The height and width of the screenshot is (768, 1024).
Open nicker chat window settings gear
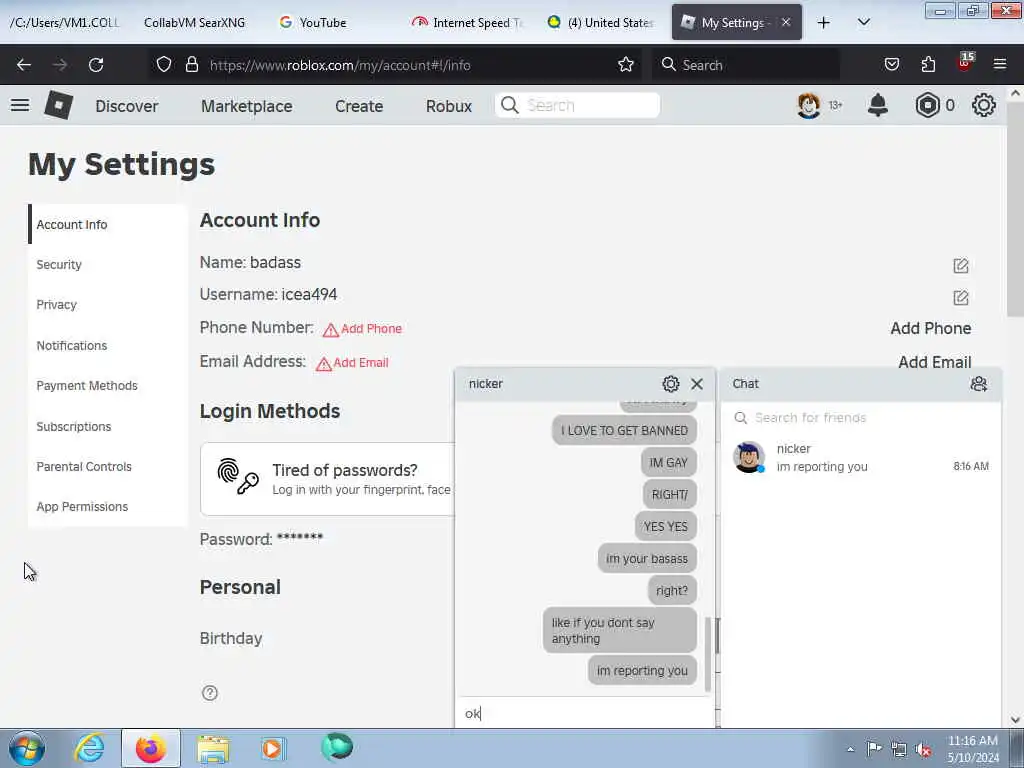671,384
